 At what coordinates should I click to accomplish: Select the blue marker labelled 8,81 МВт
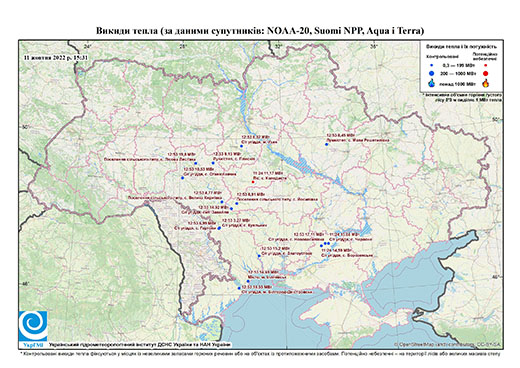[237, 203]
